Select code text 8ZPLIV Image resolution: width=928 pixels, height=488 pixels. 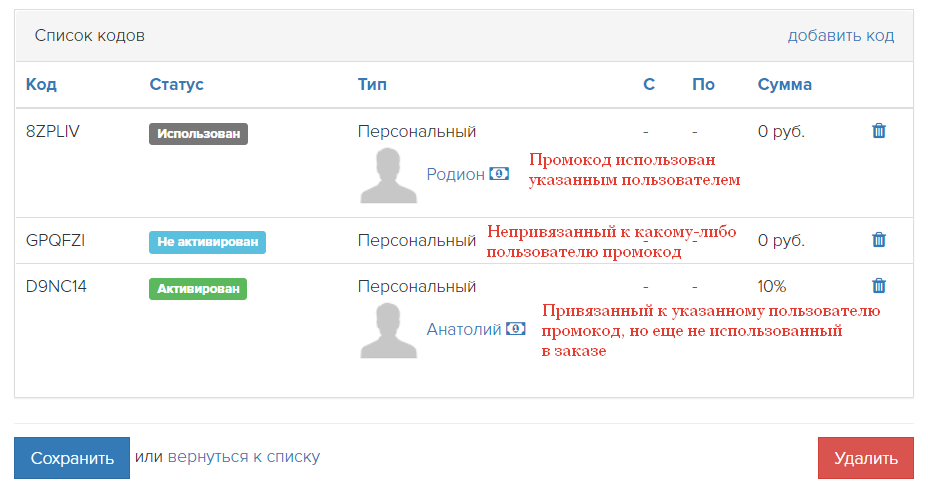tap(53, 131)
